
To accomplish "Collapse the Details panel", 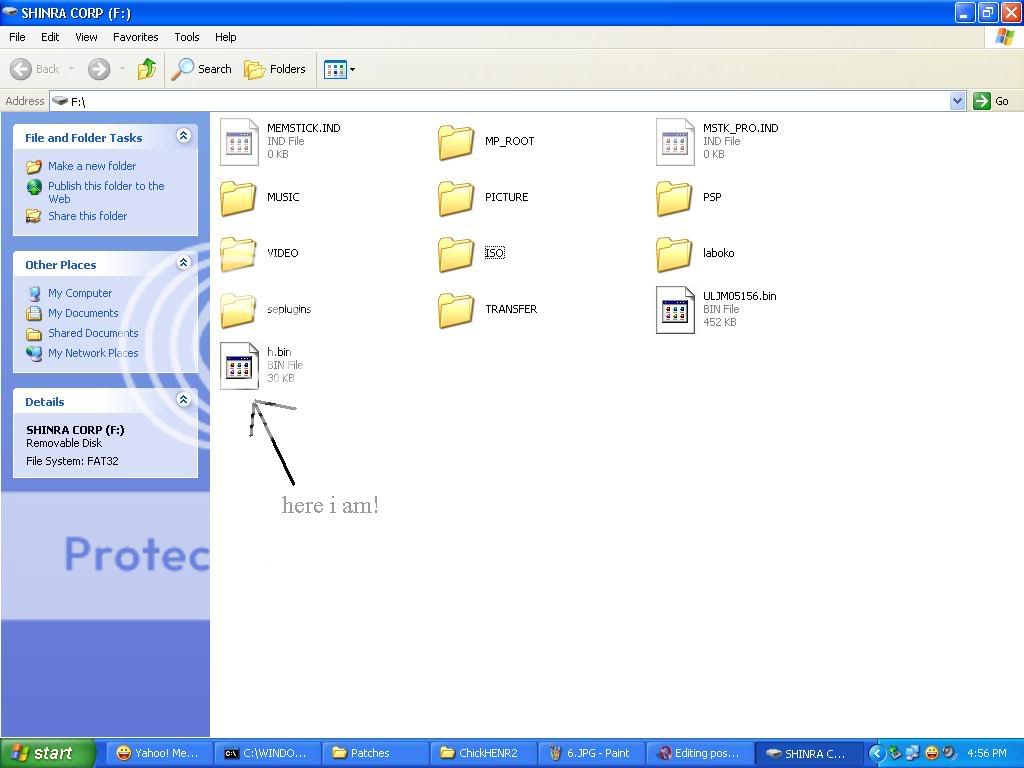I will pos(184,400).
